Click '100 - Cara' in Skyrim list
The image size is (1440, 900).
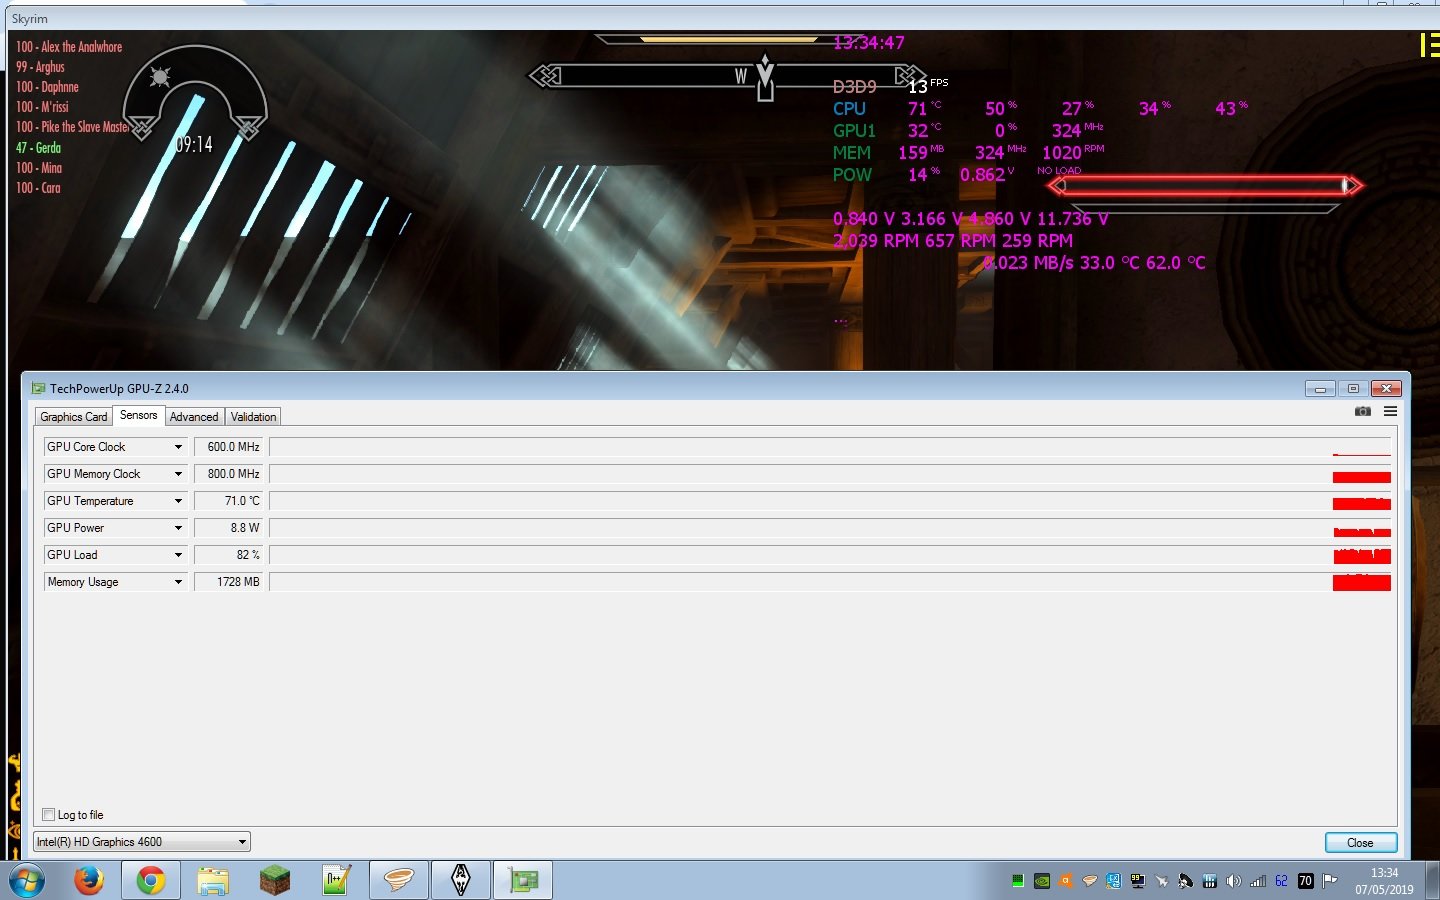[x=38, y=188]
